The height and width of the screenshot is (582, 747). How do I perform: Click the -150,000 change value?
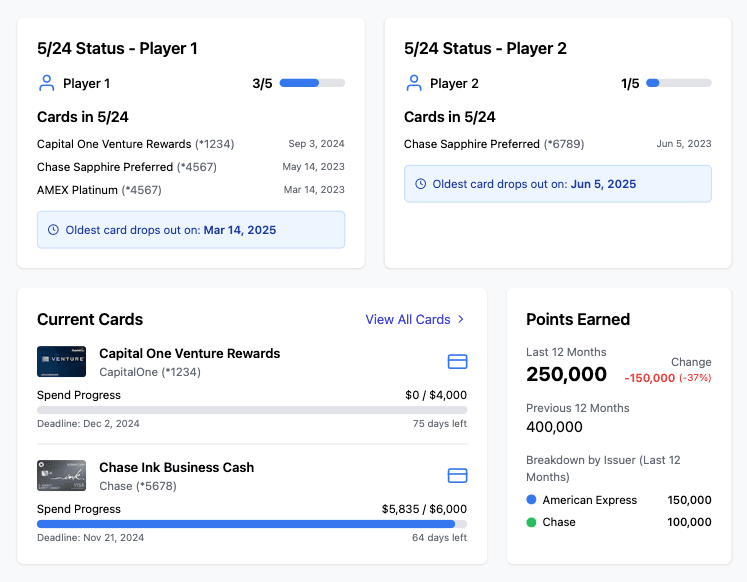pos(650,378)
